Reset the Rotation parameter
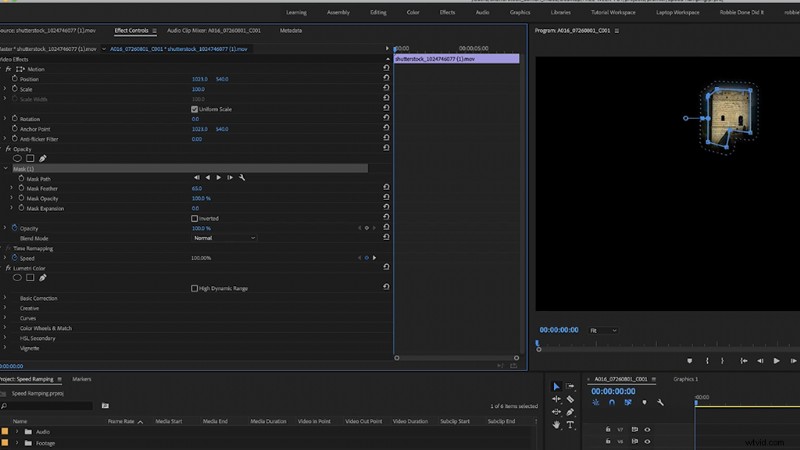Image resolution: width=800 pixels, height=450 pixels. (386, 118)
